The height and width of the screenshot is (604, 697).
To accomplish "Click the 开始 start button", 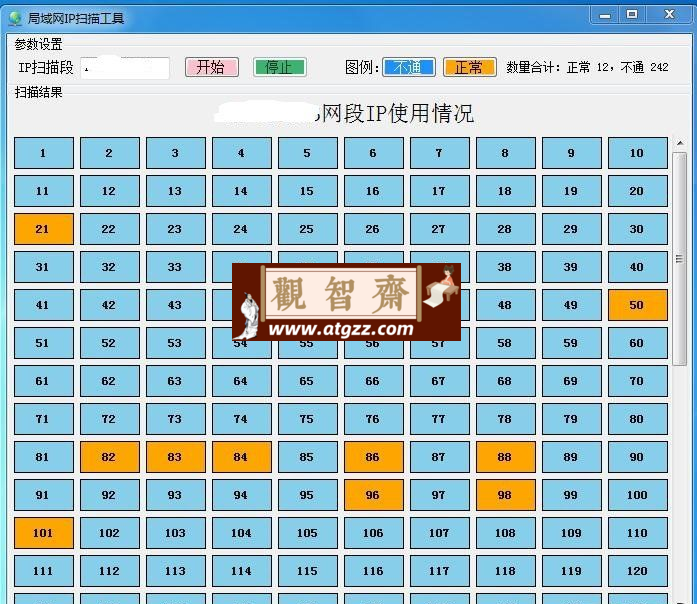I will pyautogui.click(x=212, y=67).
